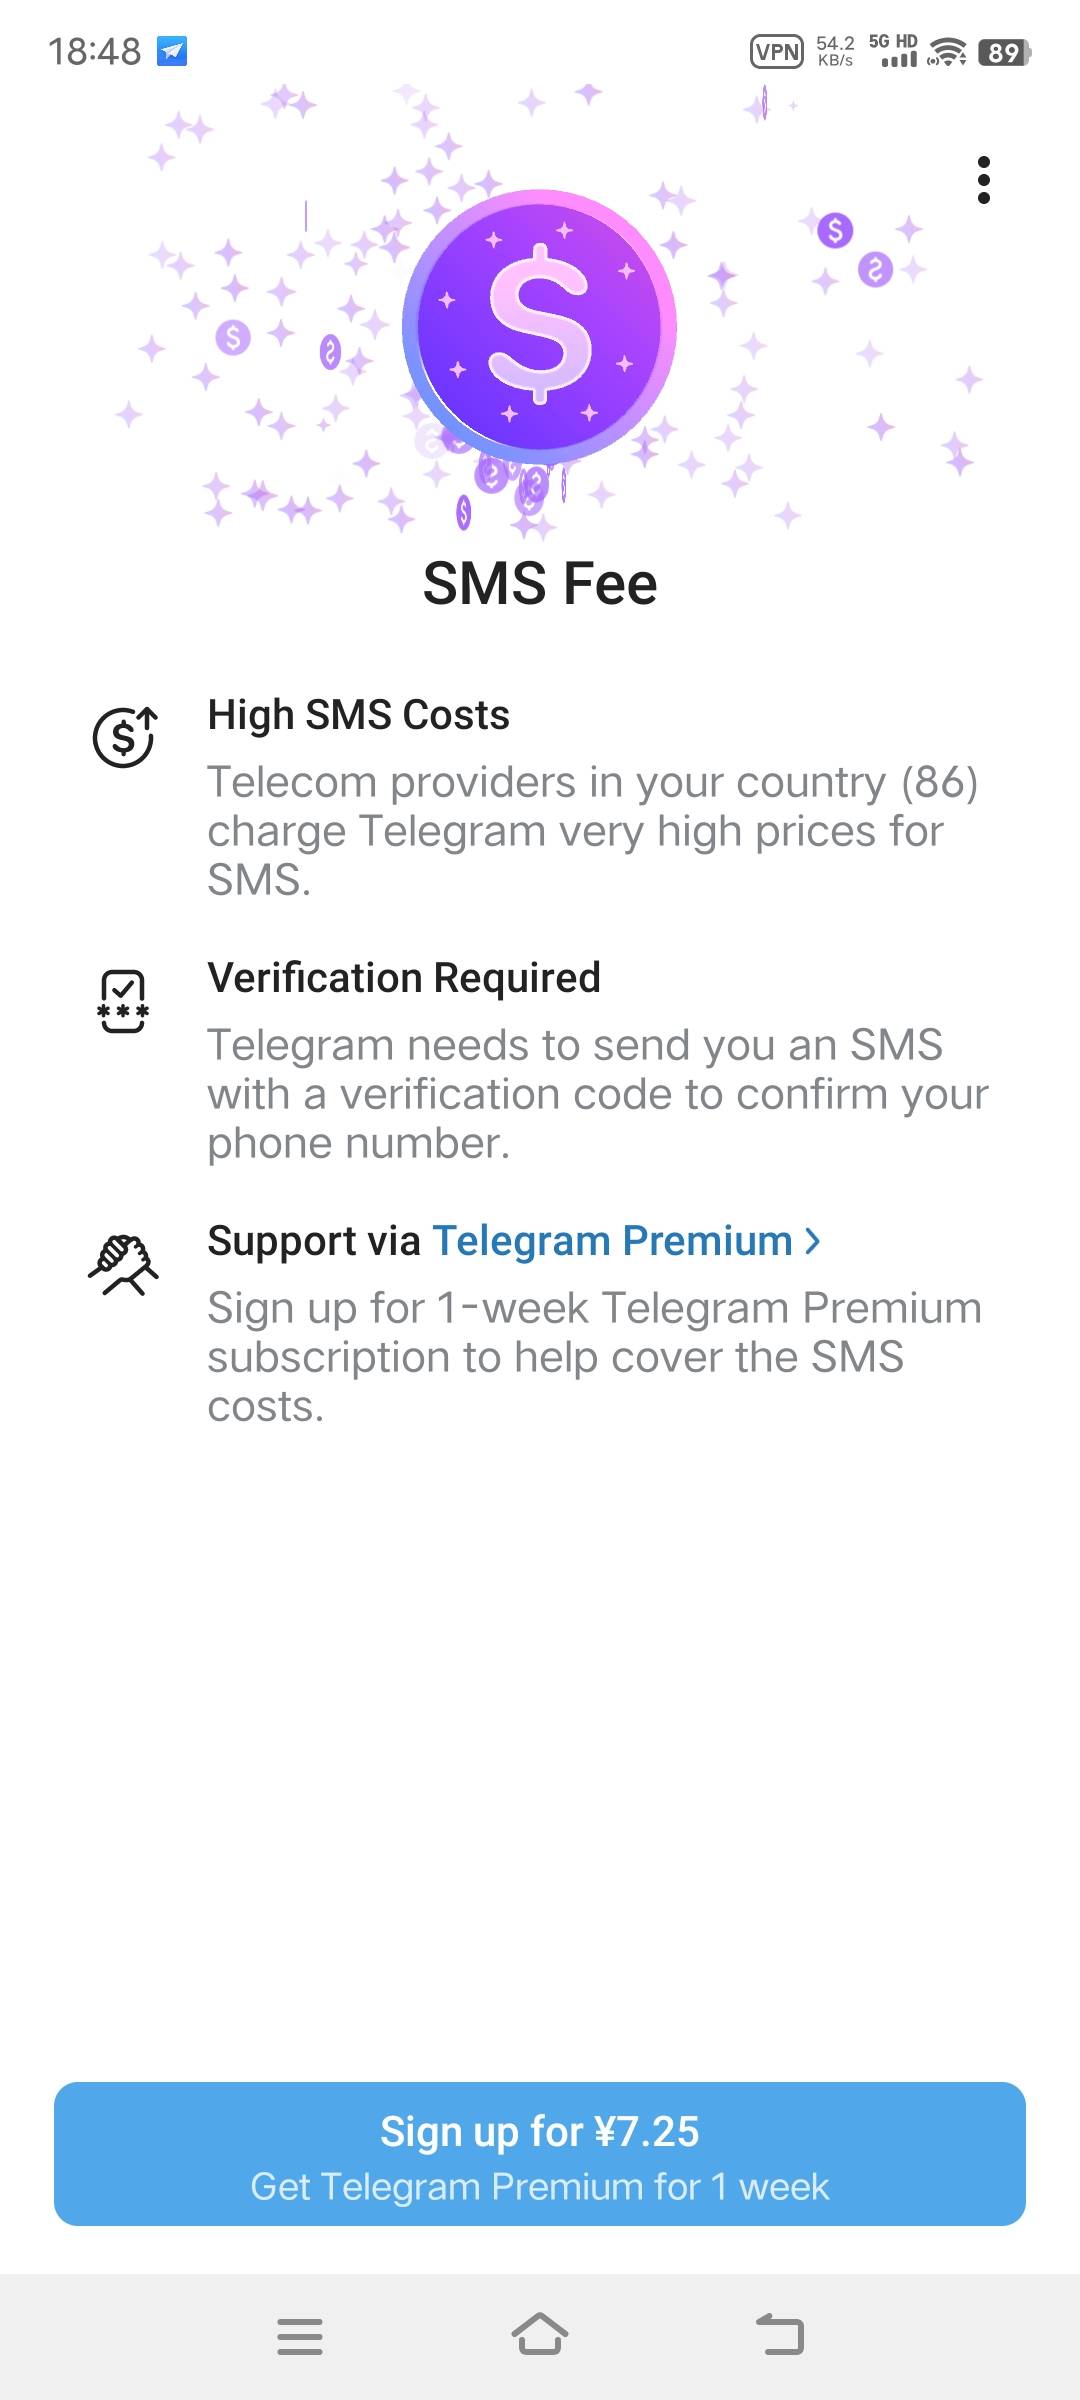Tap the Verification Required title
This screenshot has height=2400, width=1080.
point(404,978)
